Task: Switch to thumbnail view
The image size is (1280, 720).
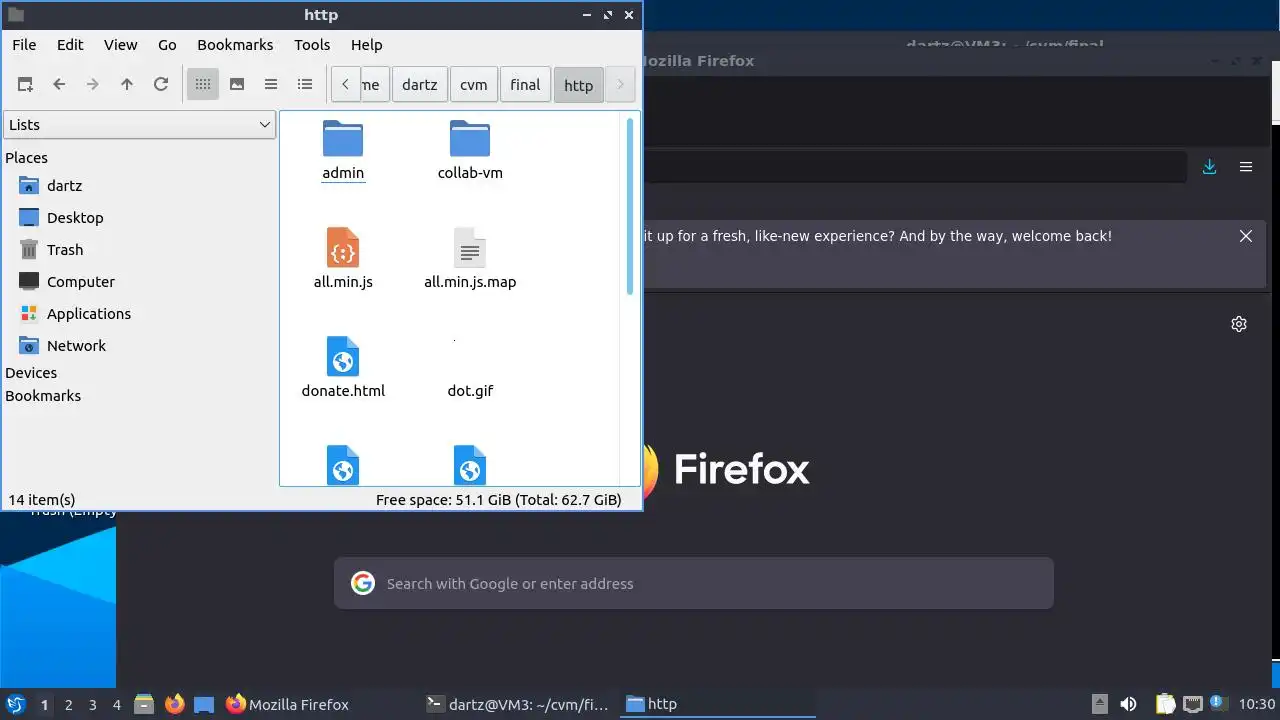Action: click(237, 85)
